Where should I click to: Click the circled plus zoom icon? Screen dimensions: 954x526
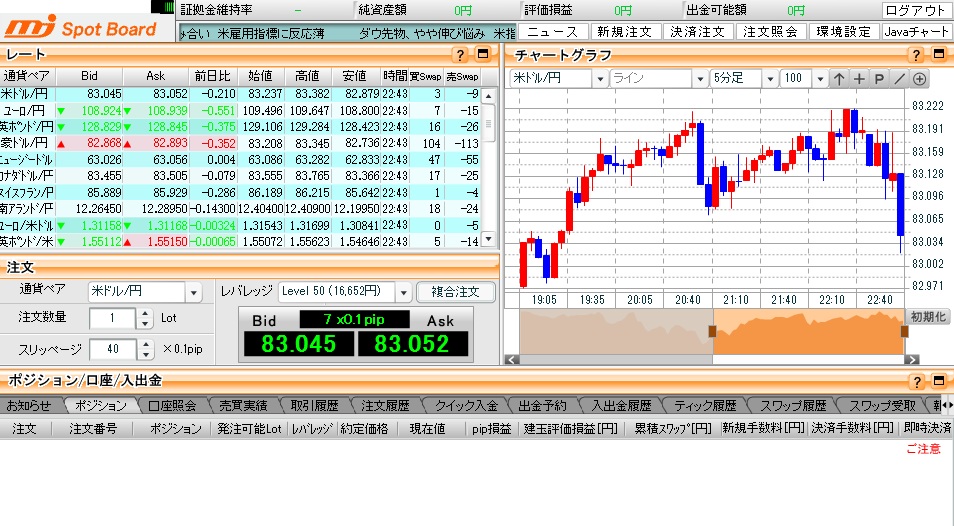click(x=919, y=78)
